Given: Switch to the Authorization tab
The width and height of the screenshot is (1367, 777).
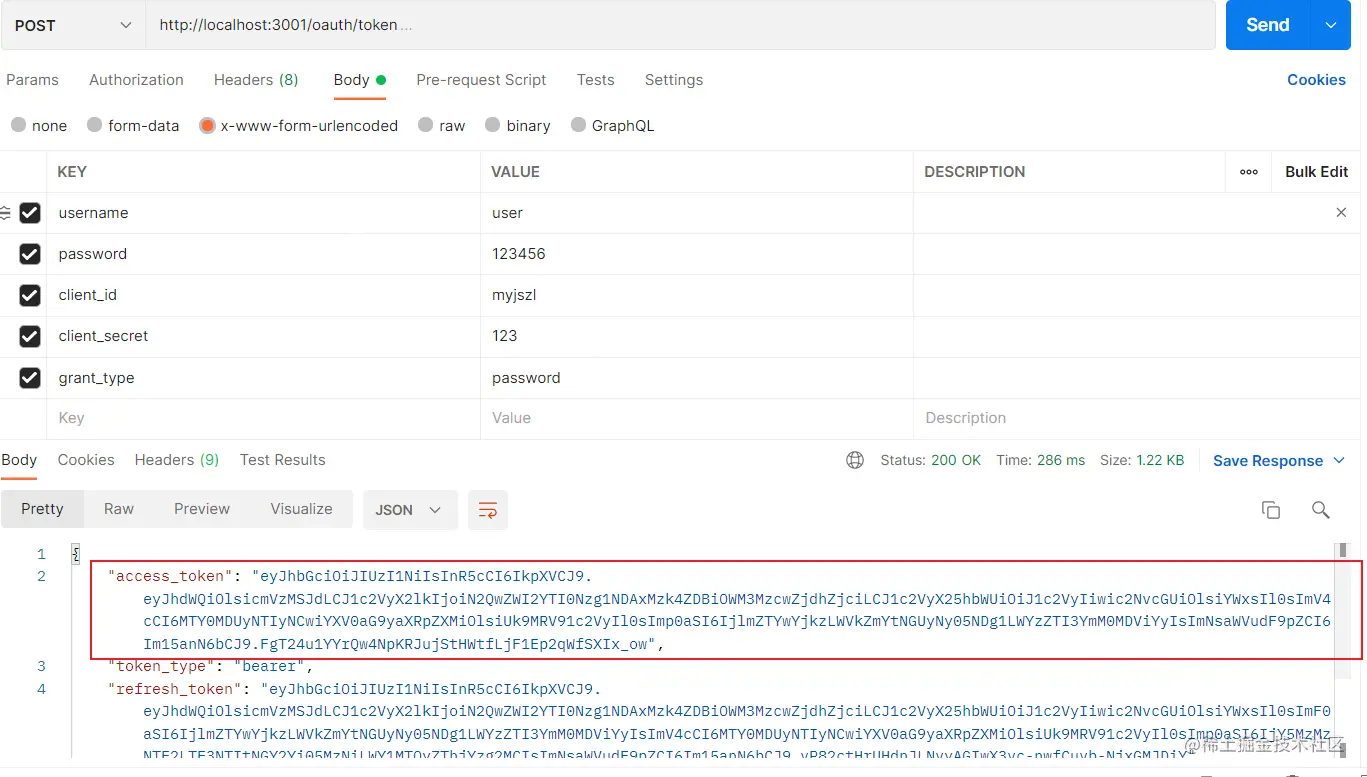Looking at the screenshot, I should tap(136, 80).
